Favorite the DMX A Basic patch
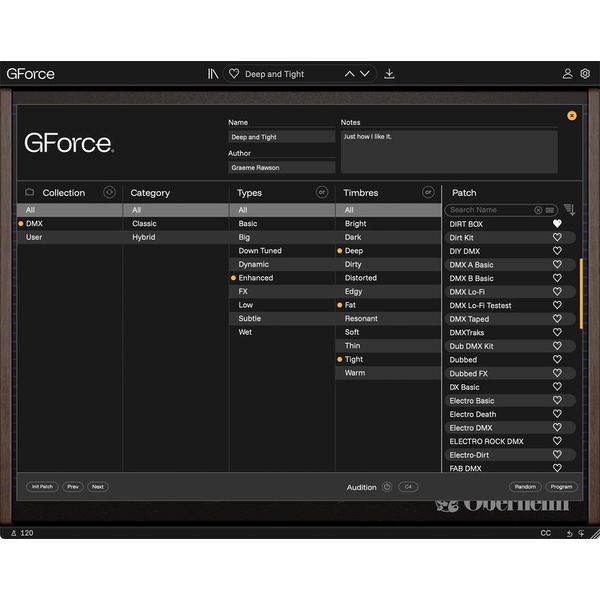 [x=557, y=264]
